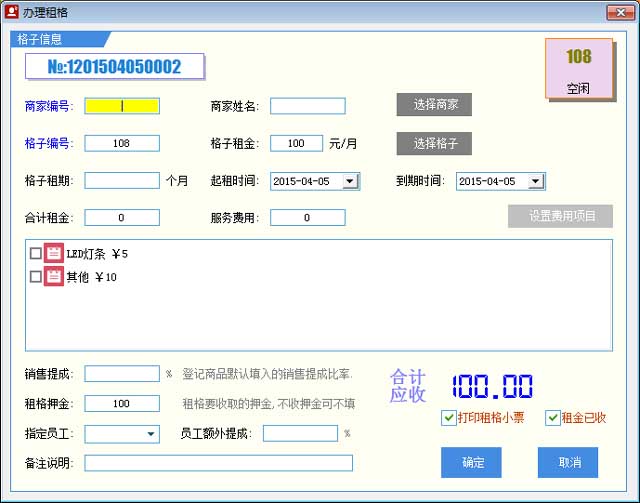Select the 格子信息 tab
Viewport: 640px width, 503px height.
pyautogui.click(x=60, y=39)
